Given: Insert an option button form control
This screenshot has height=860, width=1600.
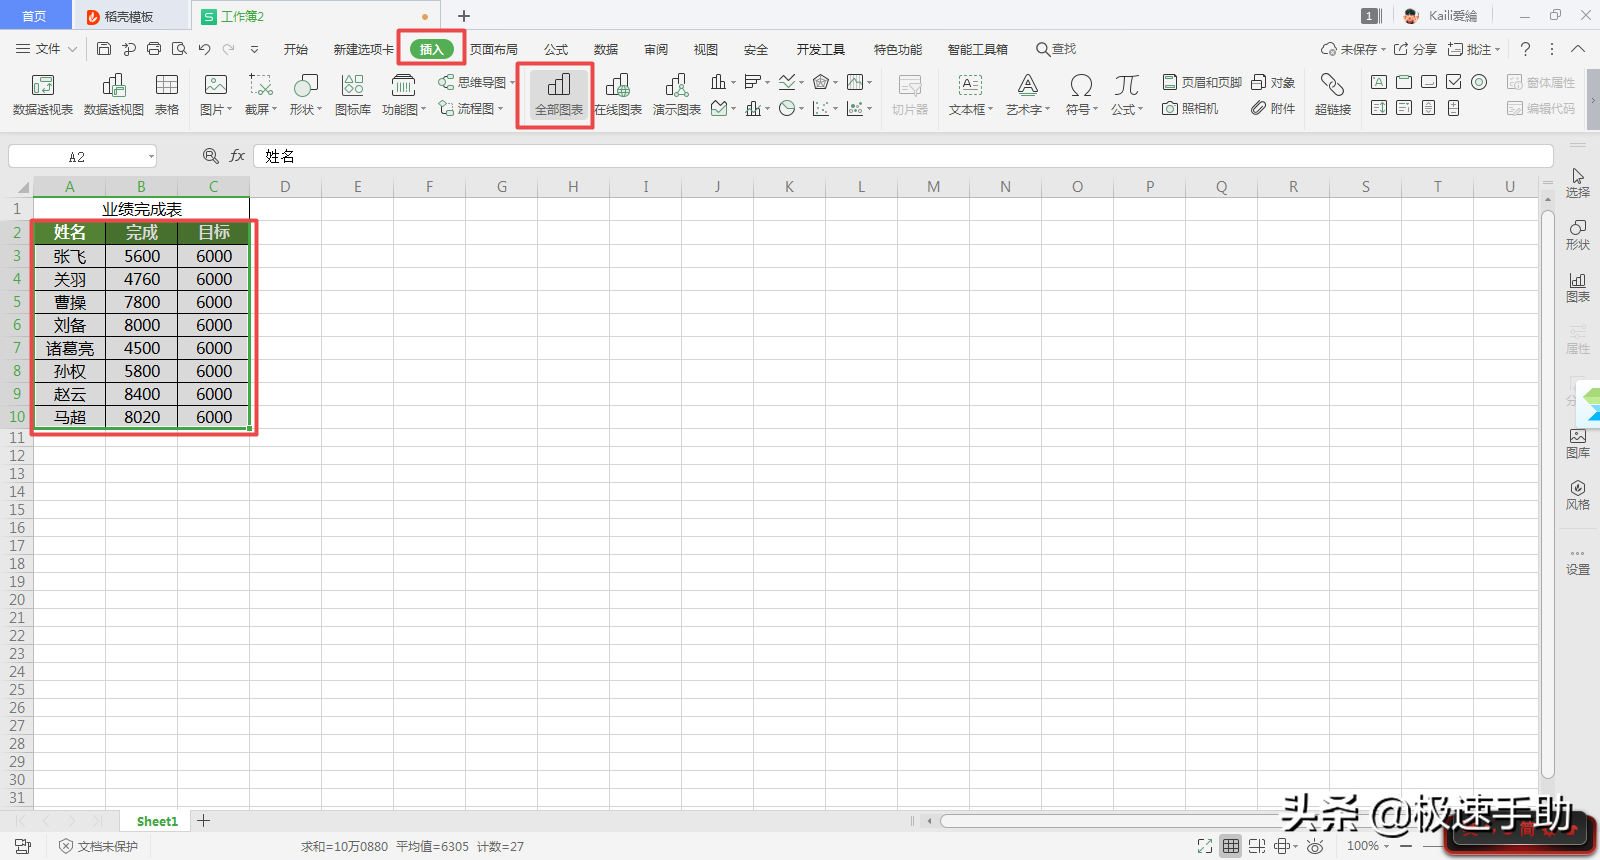Looking at the screenshot, I should click(x=1479, y=82).
